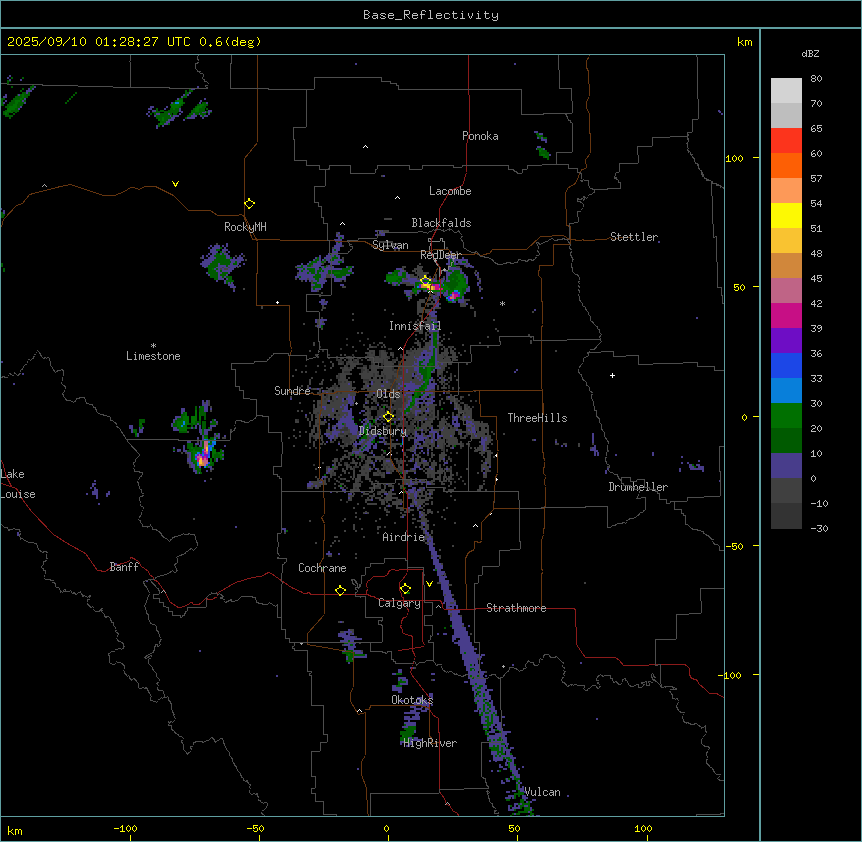862x842 pixels.
Task: Click the intense storm core by RedDeer
Action: pos(433,286)
